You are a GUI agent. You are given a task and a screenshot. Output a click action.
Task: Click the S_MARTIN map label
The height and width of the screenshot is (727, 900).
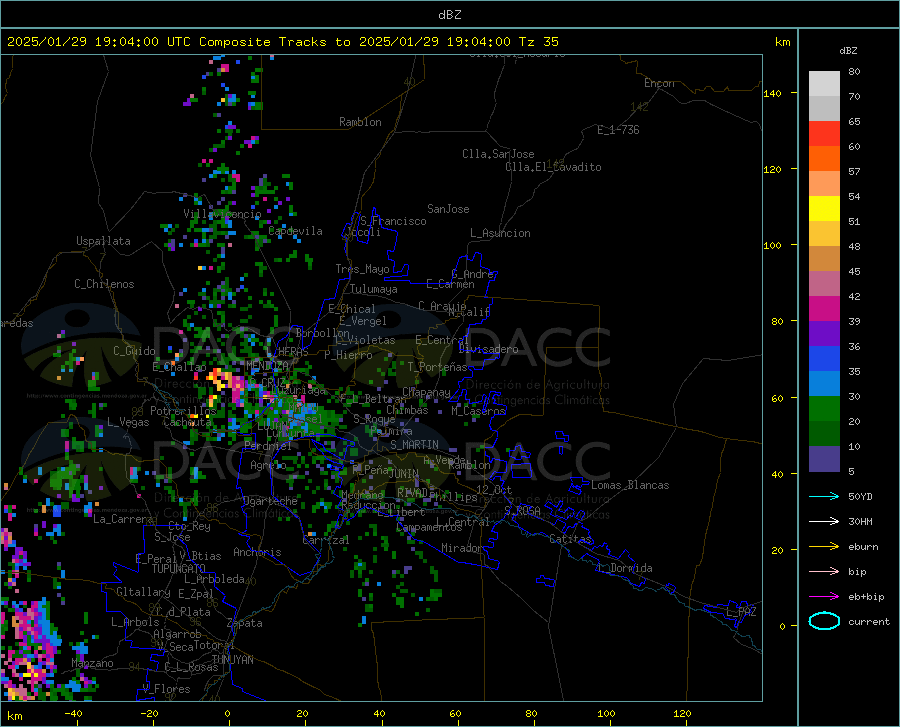click(414, 445)
